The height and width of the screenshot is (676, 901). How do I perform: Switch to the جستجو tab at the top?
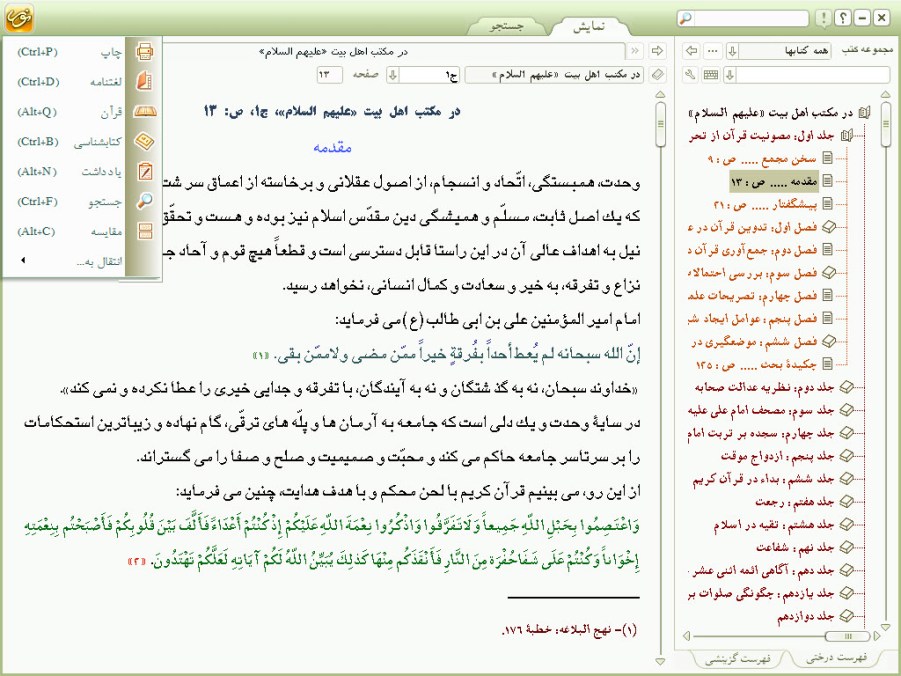507,26
